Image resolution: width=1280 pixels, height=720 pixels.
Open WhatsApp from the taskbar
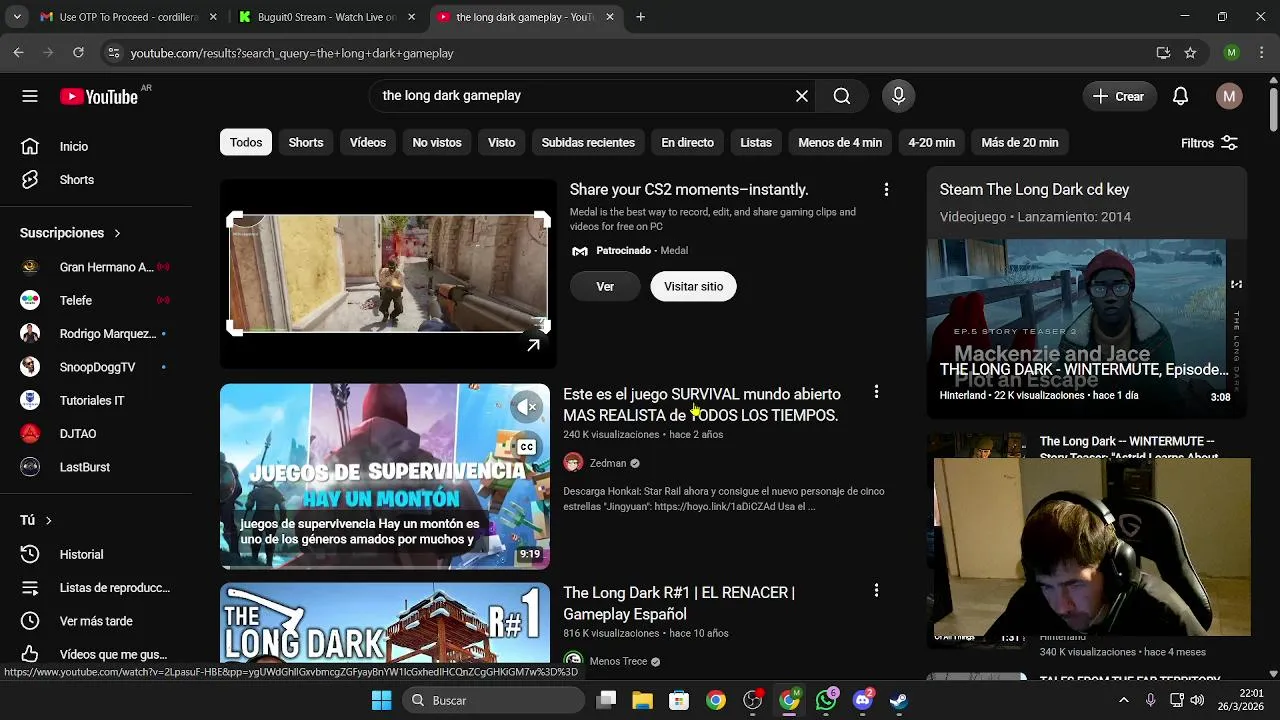(826, 700)
